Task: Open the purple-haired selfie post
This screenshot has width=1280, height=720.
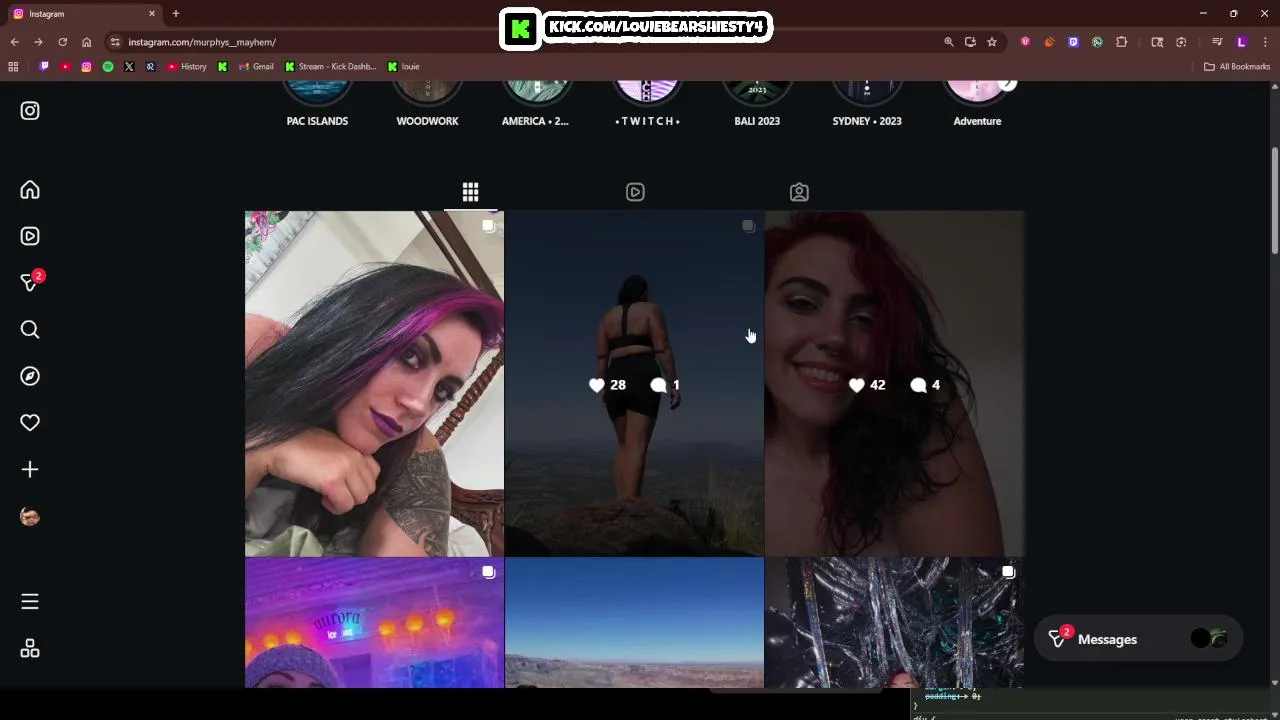Action: click(374, 383)
